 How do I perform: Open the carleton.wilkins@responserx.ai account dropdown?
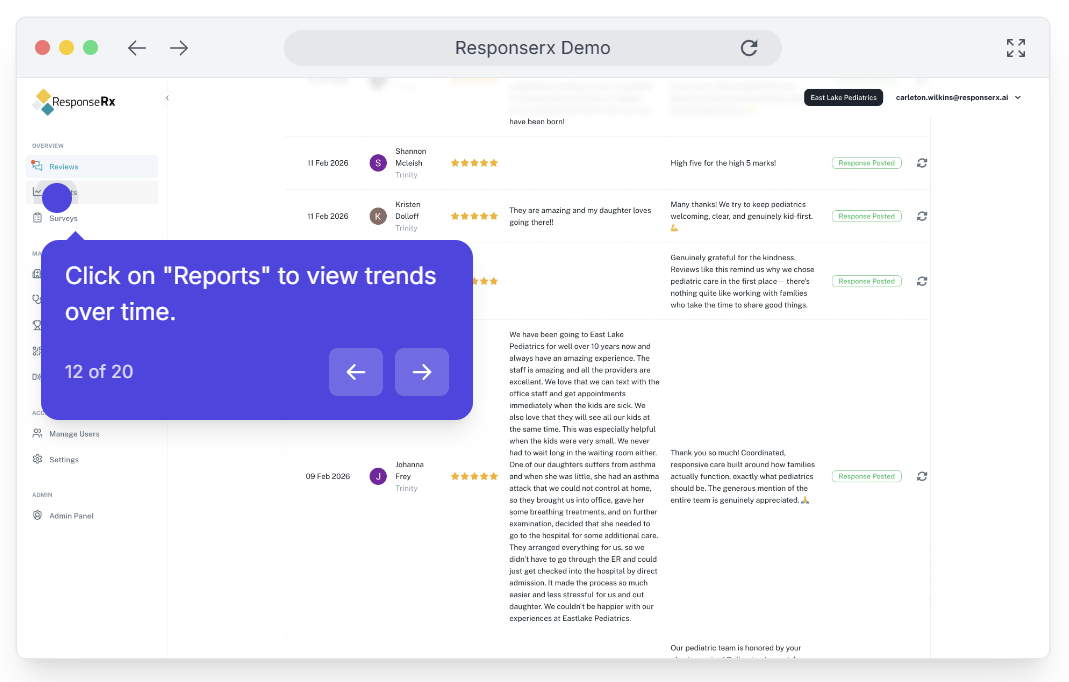(x=959, y=98)
